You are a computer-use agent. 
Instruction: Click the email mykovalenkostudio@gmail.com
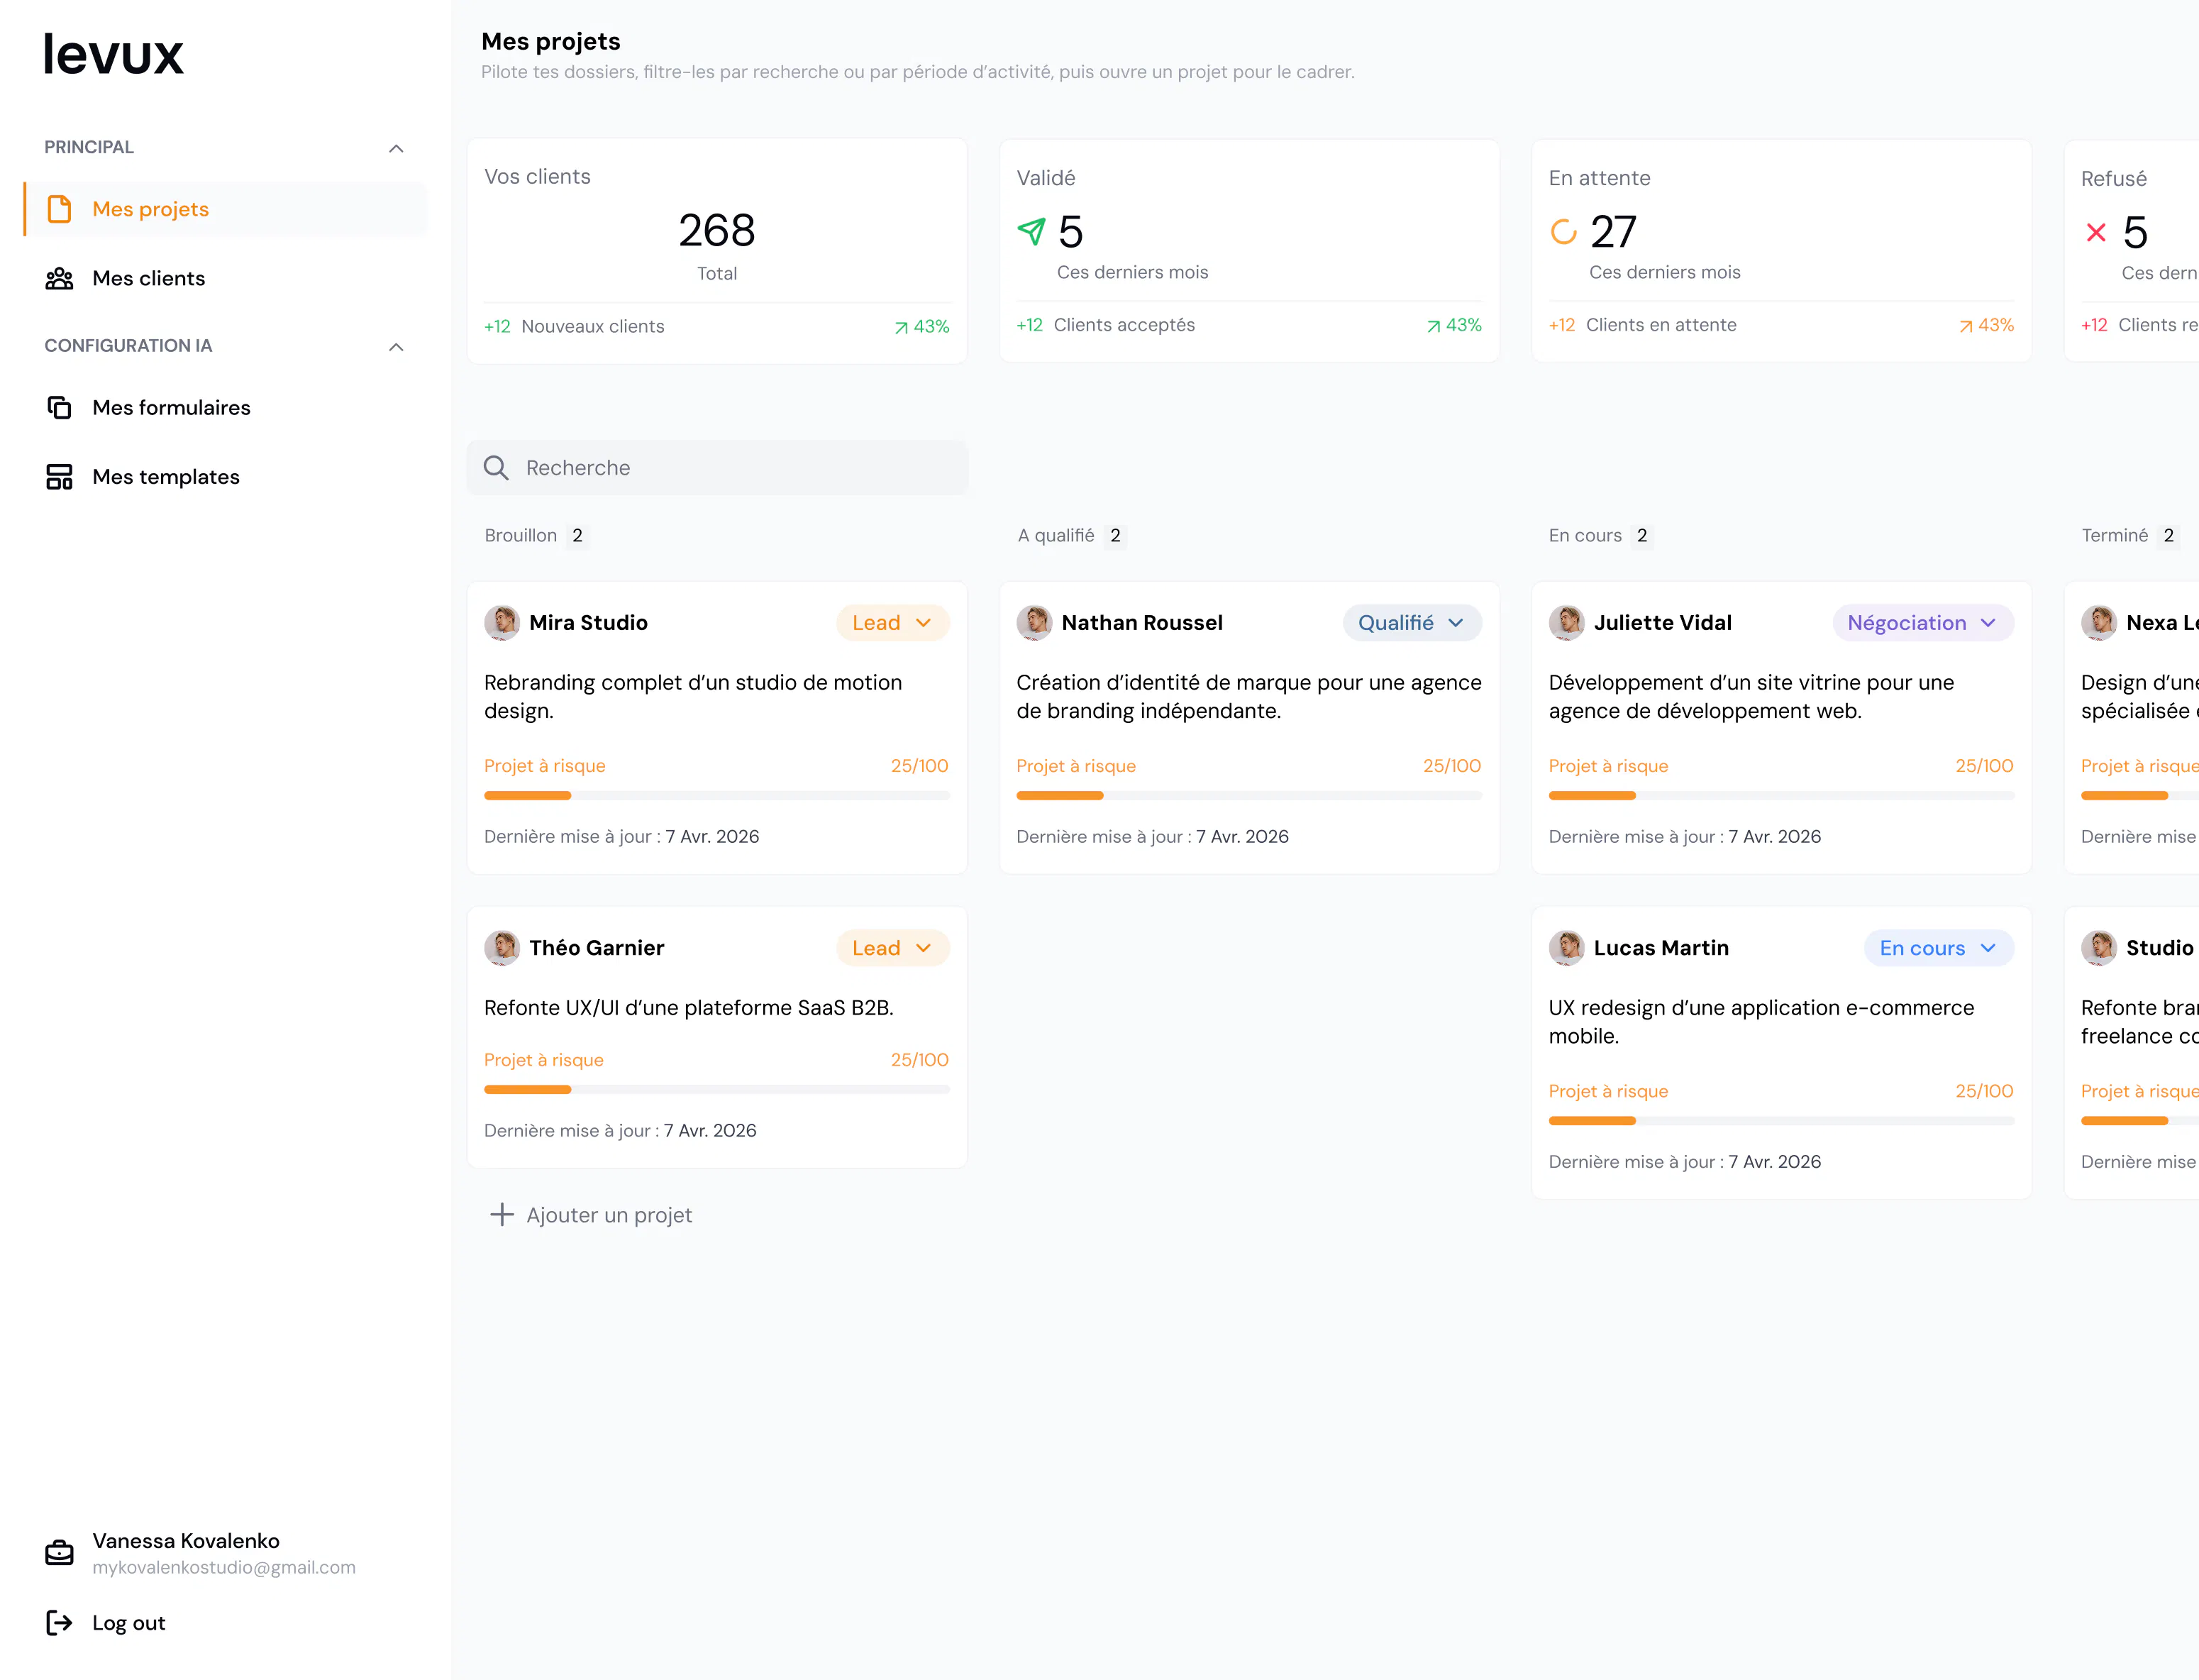[224, 1567]
